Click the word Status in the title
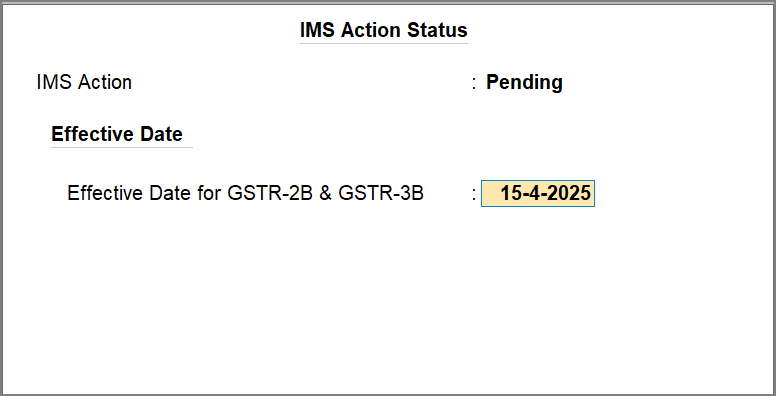 (437, 30)
